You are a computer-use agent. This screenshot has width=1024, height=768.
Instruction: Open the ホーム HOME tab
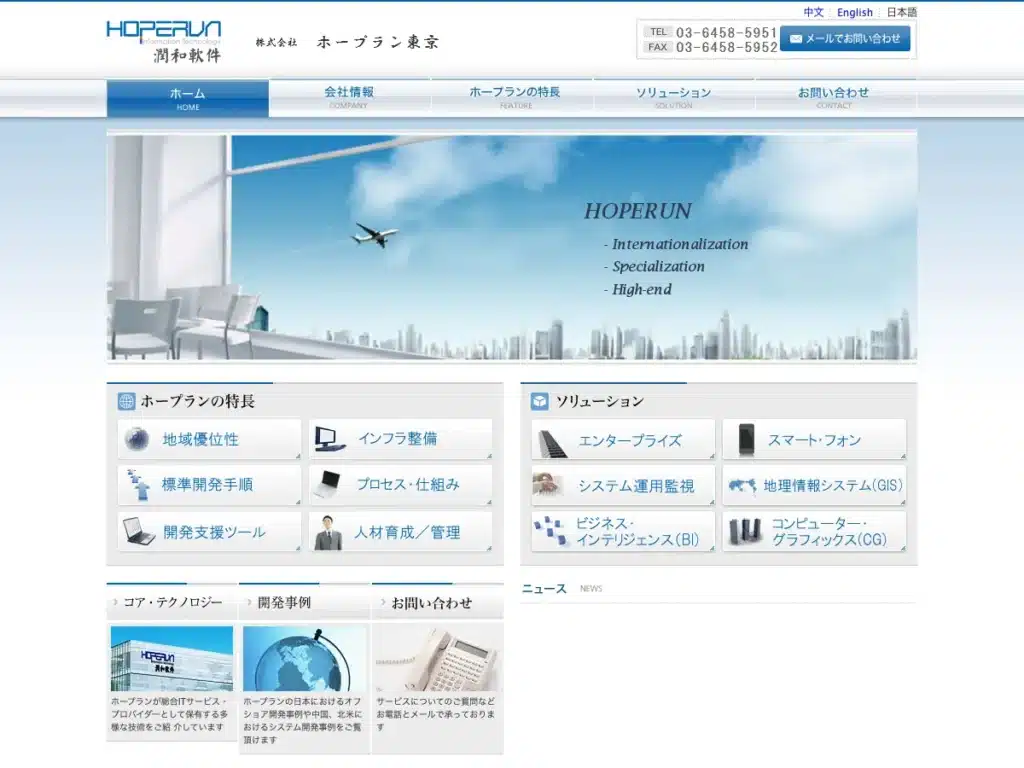tap(187, 99)
